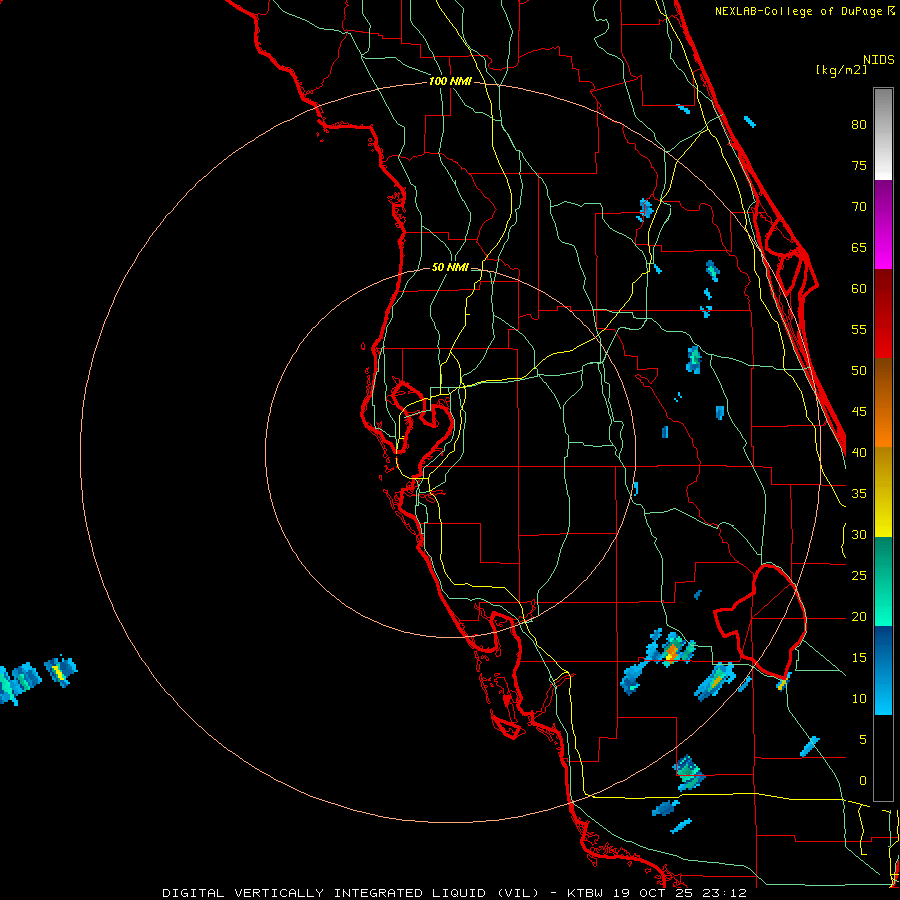Pick the red segment of the color bar
This screenshot has width=900, height=900.
coord(883,314)
